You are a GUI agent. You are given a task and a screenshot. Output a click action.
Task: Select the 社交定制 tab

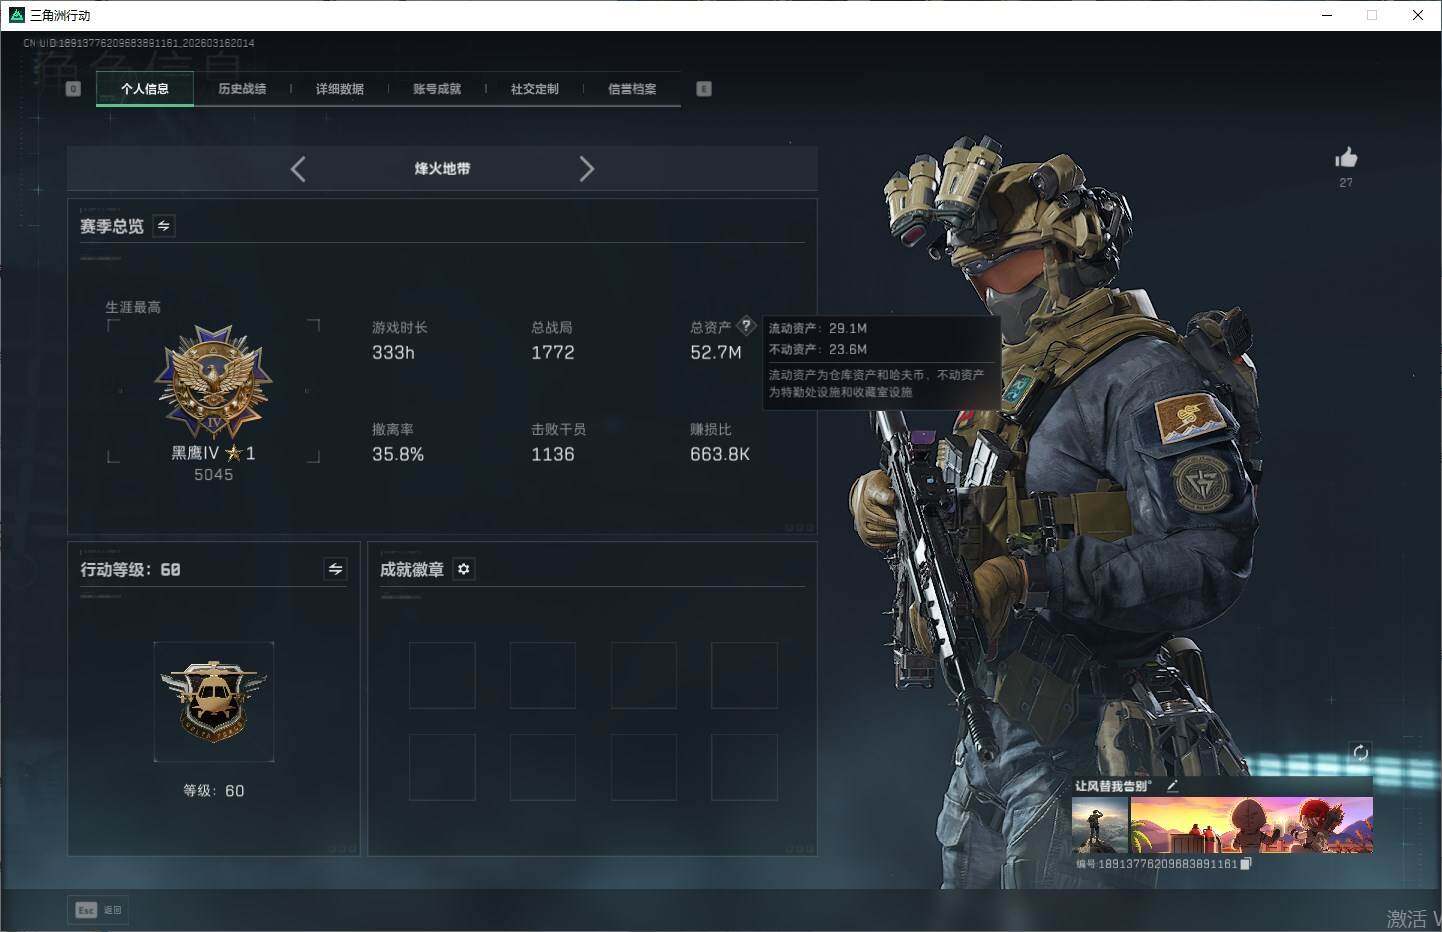click(x=535, y=89)
